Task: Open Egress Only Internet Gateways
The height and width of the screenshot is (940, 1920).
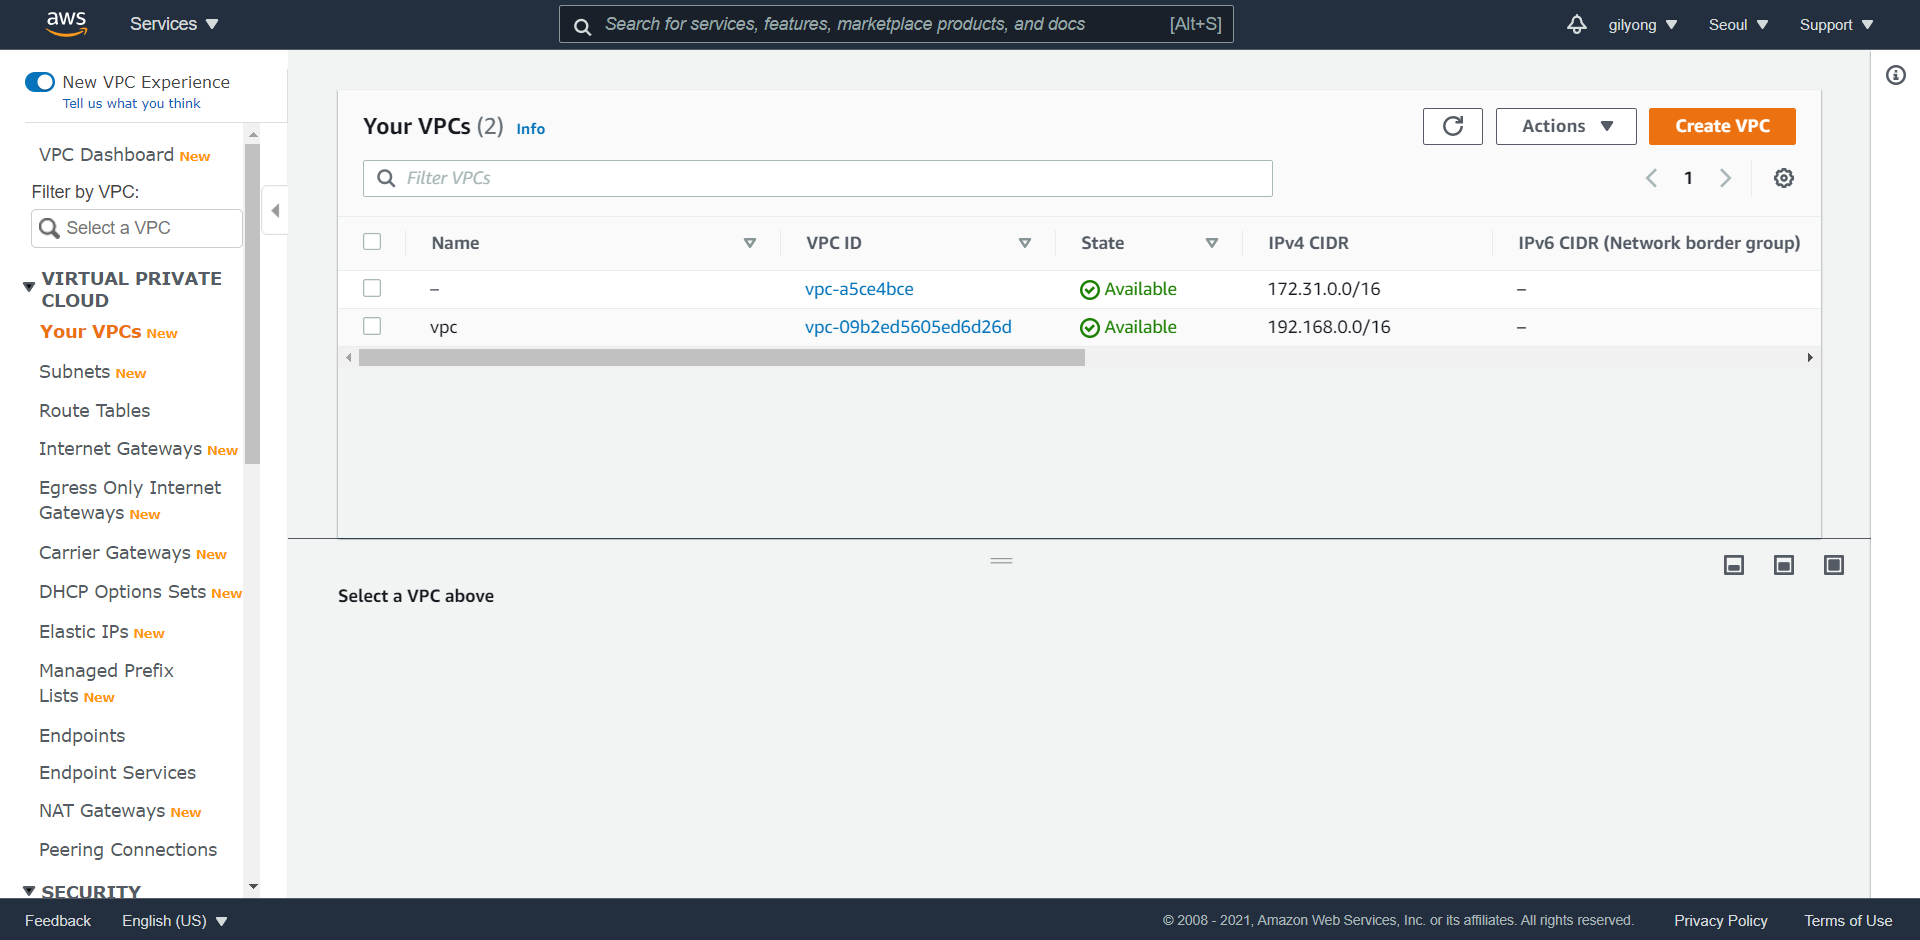Action: (x=130, y=500)
